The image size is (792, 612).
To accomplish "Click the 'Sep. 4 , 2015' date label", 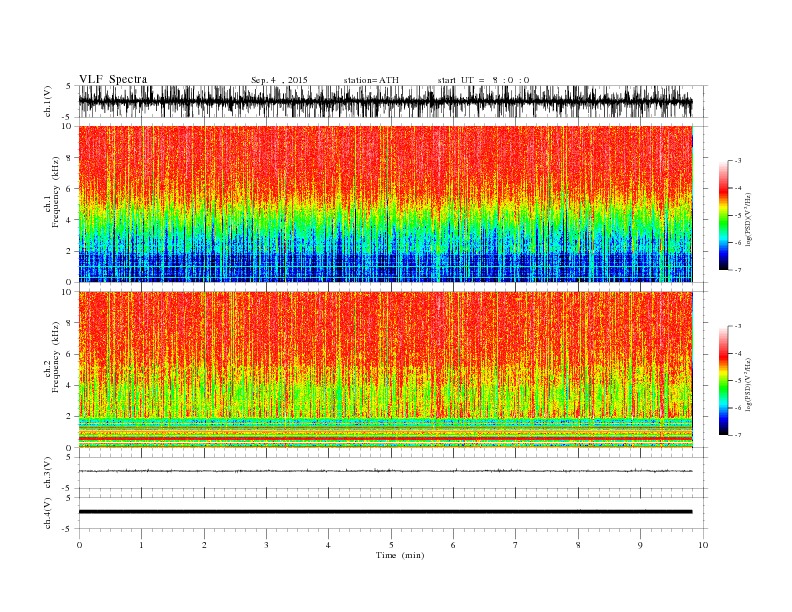I will [279, 80].
